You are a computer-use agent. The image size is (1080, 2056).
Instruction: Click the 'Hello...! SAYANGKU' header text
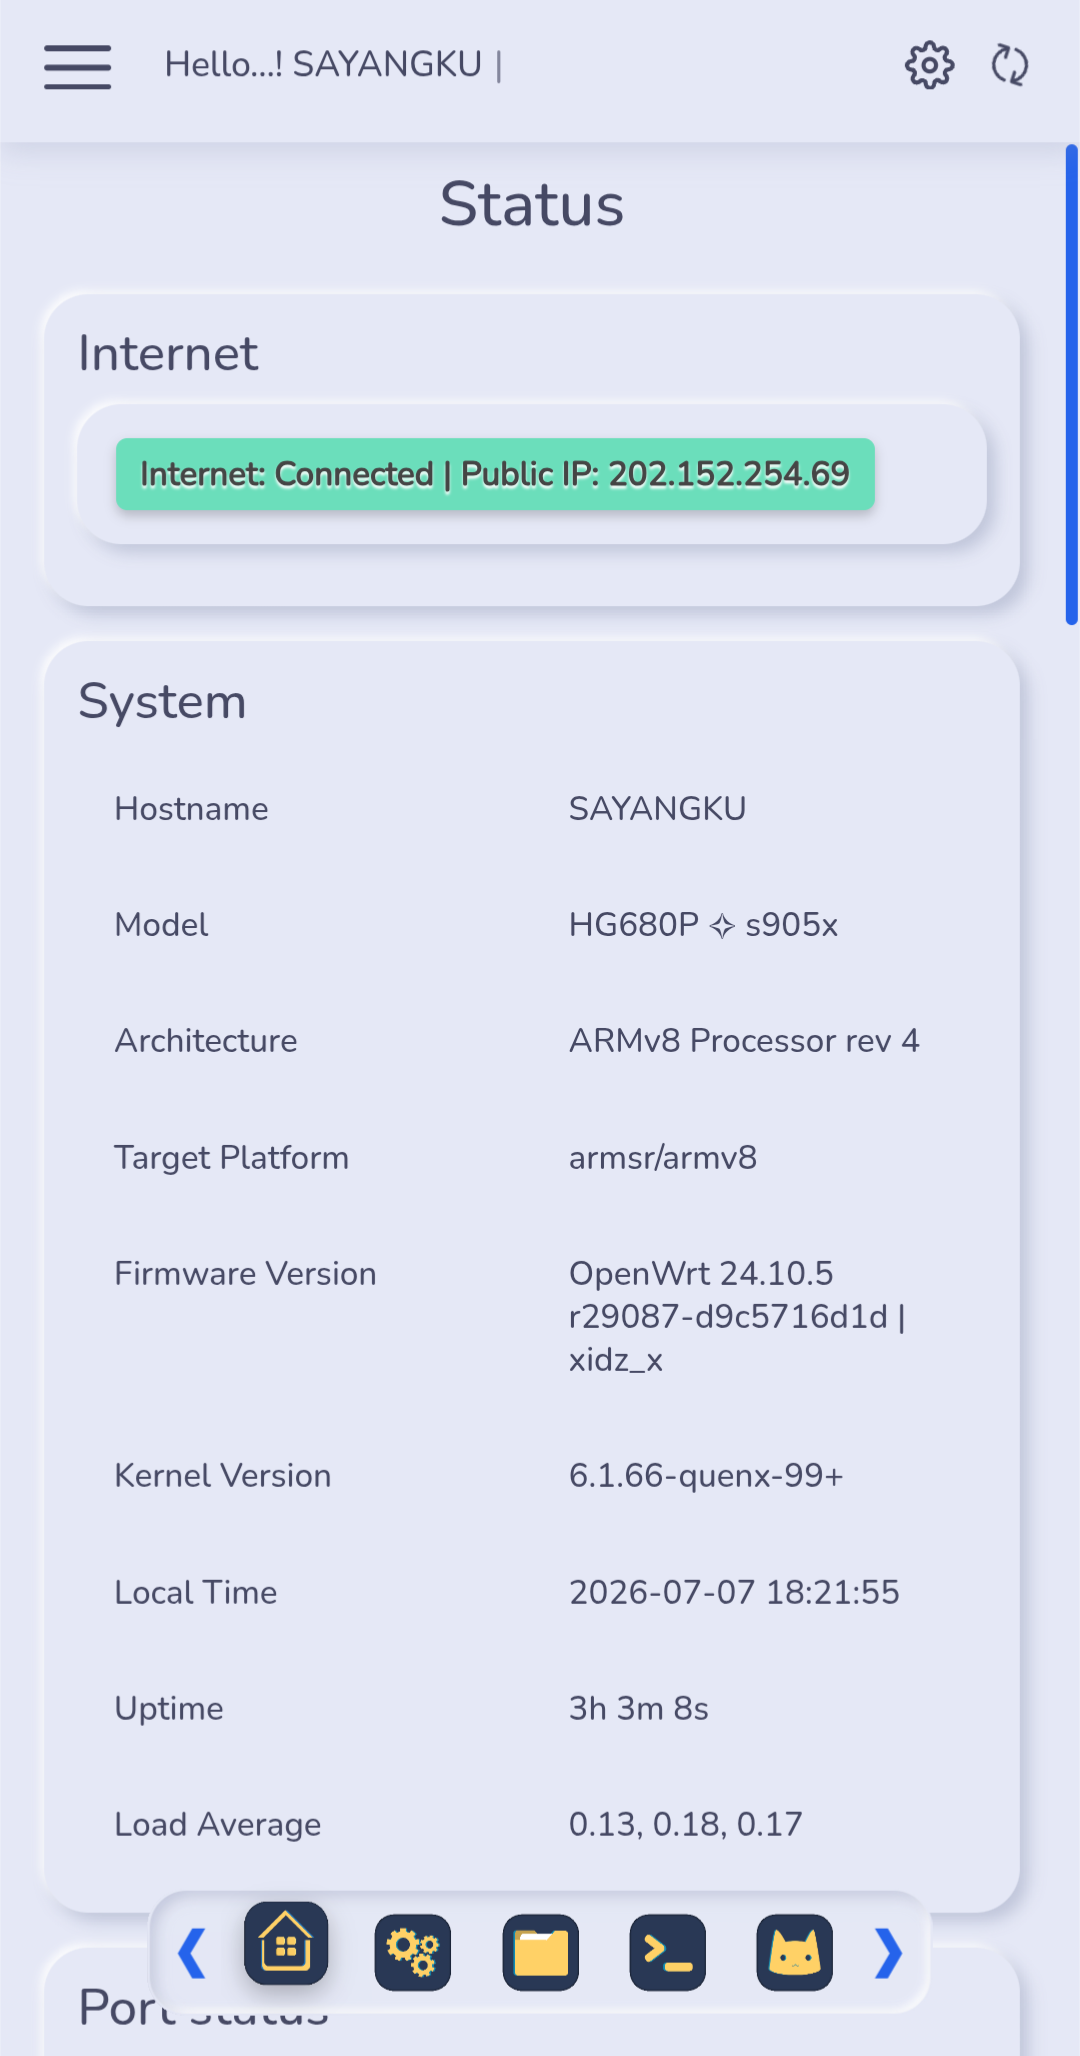[324, 65]
